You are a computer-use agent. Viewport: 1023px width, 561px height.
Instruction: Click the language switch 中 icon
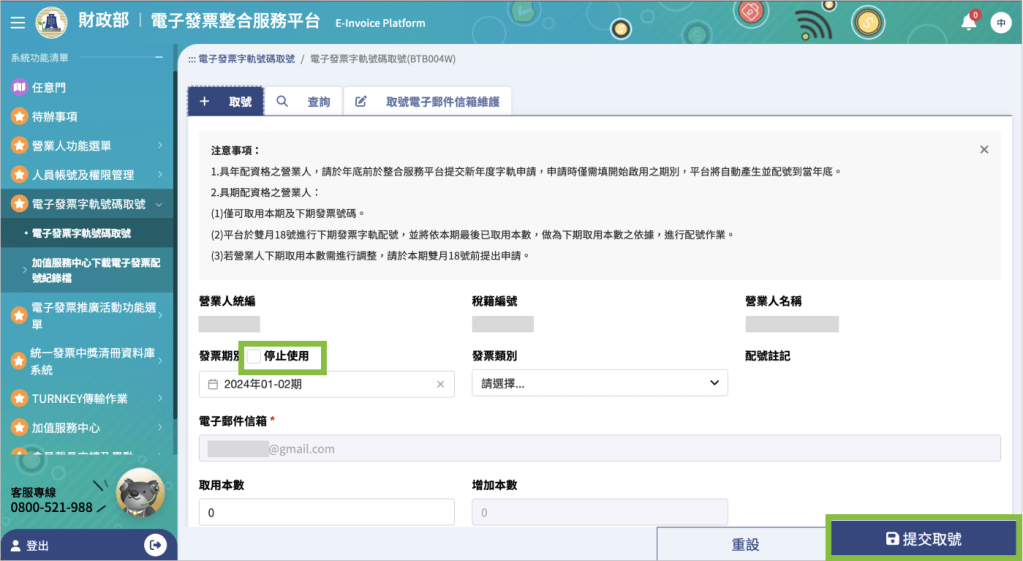(1000, 22)
